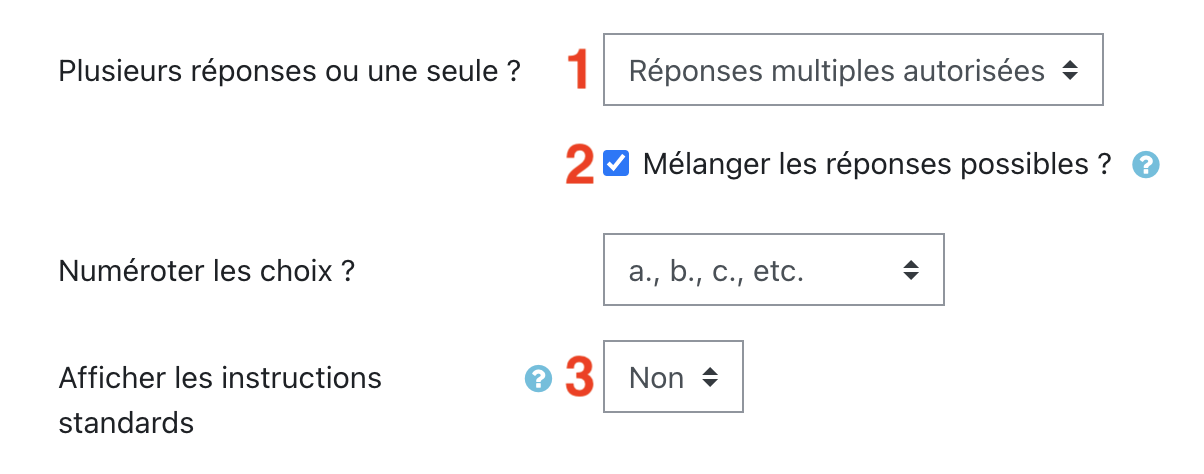1204x474 pixels.
Task: Open the Non dropdown for standard instructions
Action: 673,377
